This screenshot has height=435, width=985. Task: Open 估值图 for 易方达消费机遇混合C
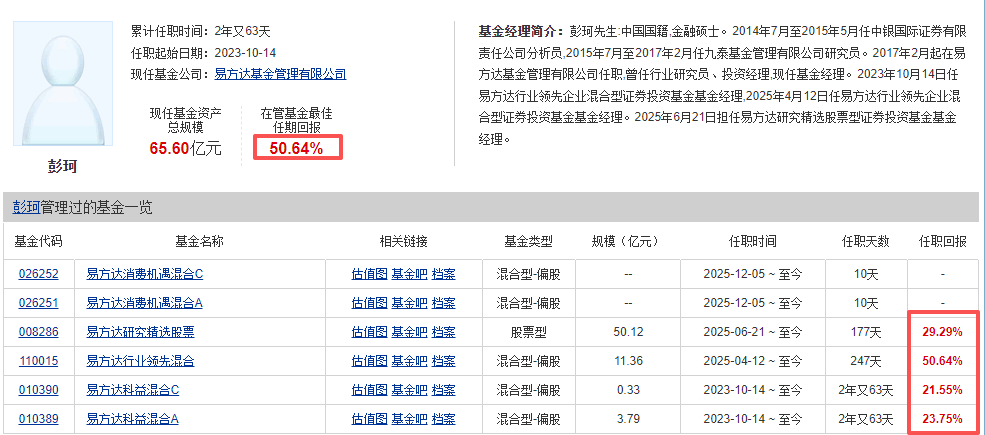[x=369, y=274]
